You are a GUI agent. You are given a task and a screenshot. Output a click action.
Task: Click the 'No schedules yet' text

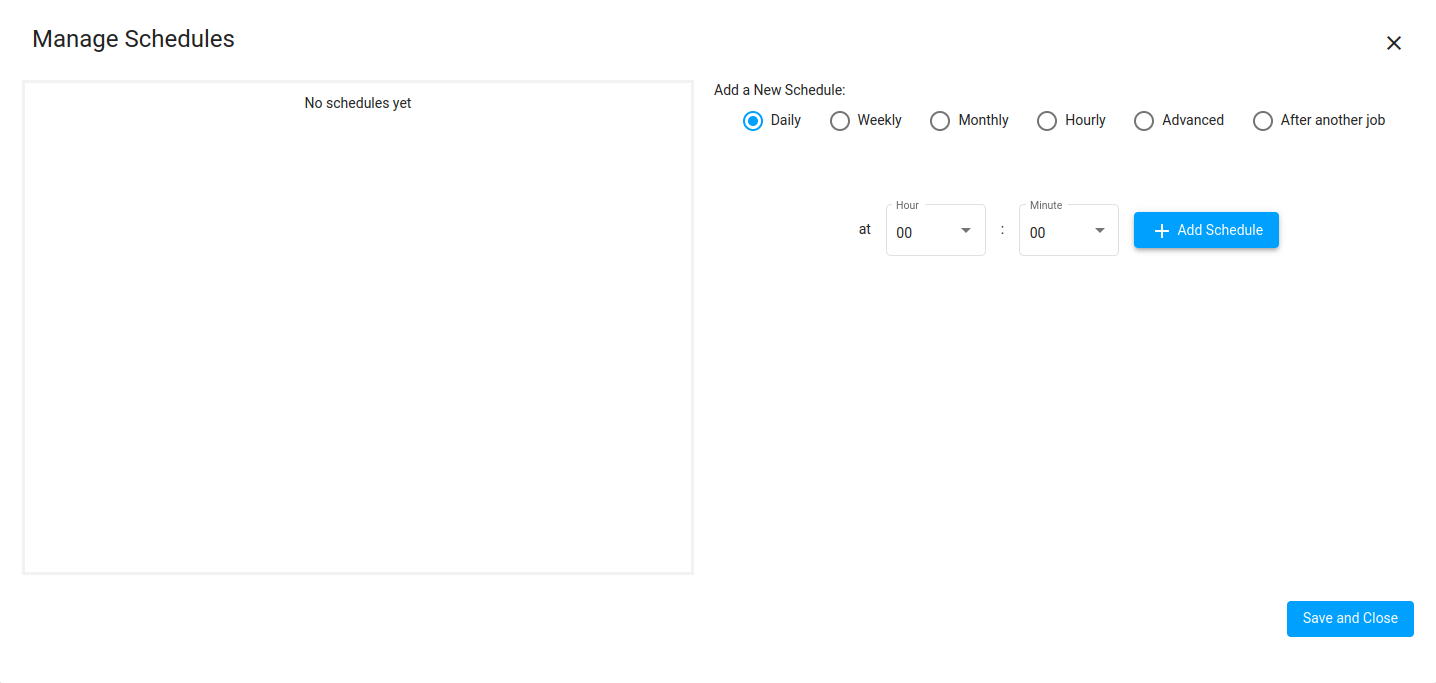pos(357,102)
